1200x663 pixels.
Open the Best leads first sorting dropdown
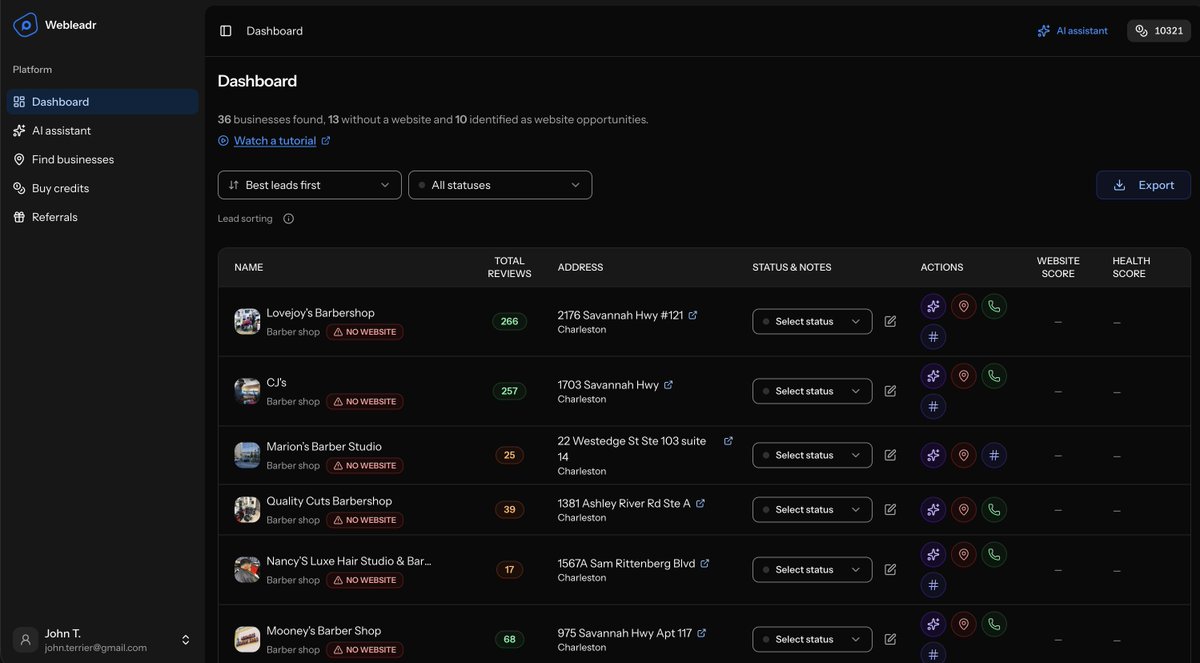(310, 185)
